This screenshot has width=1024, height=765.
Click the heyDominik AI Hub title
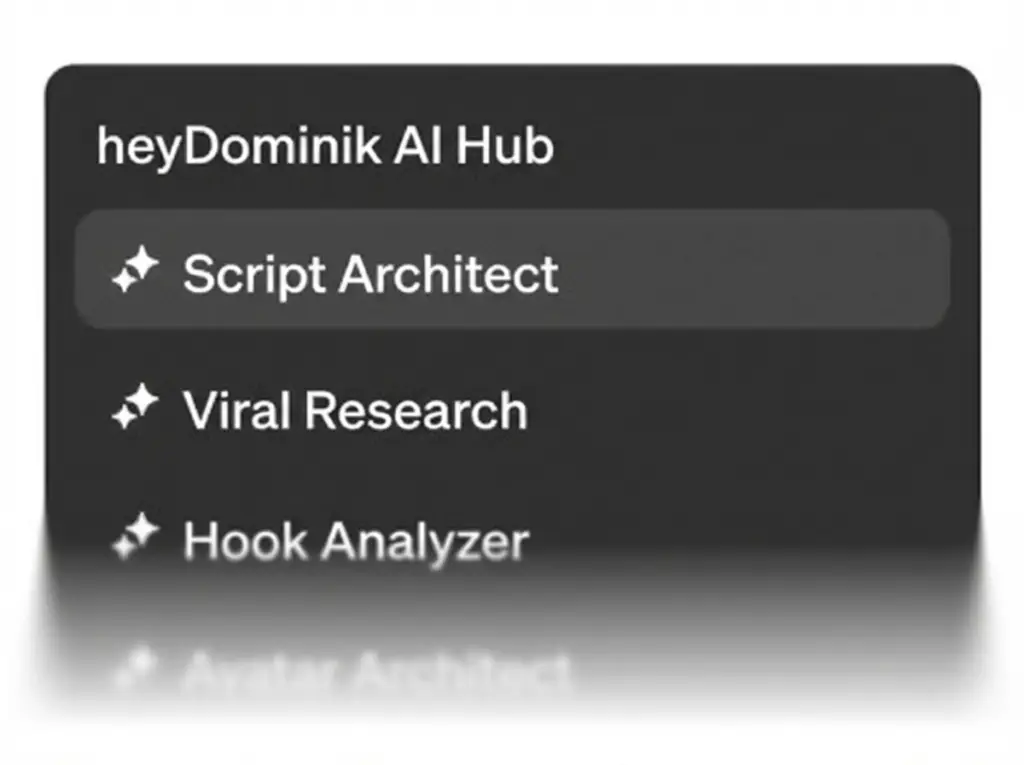point(325,147)
